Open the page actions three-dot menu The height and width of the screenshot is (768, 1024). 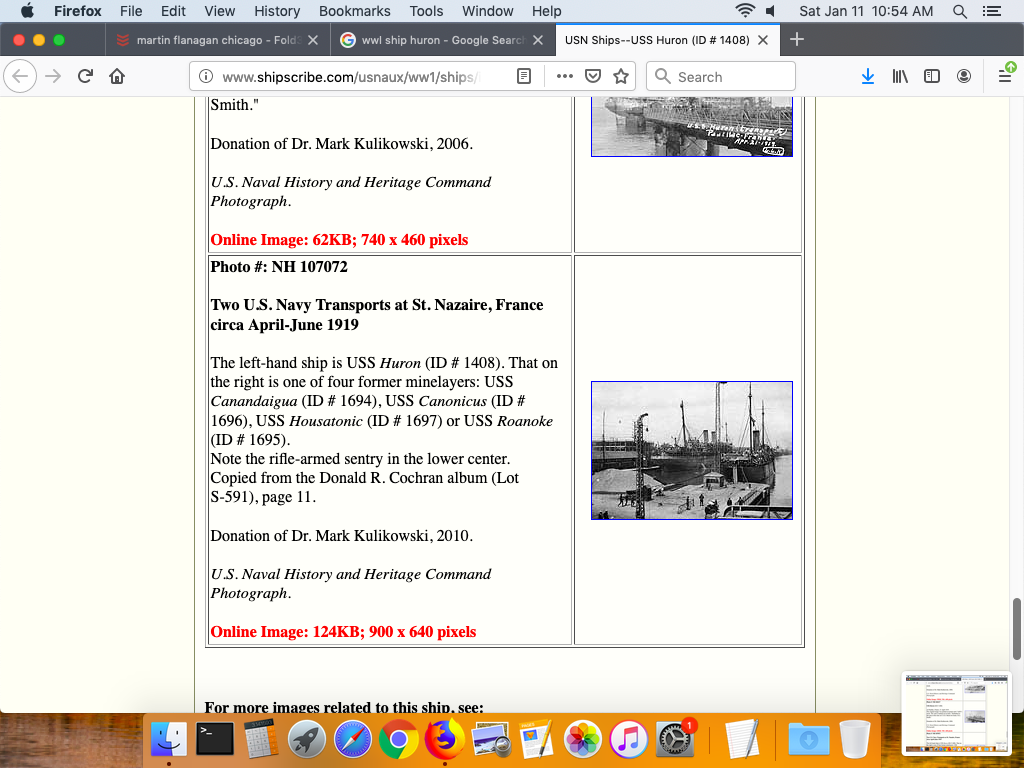tap(564, 77)
